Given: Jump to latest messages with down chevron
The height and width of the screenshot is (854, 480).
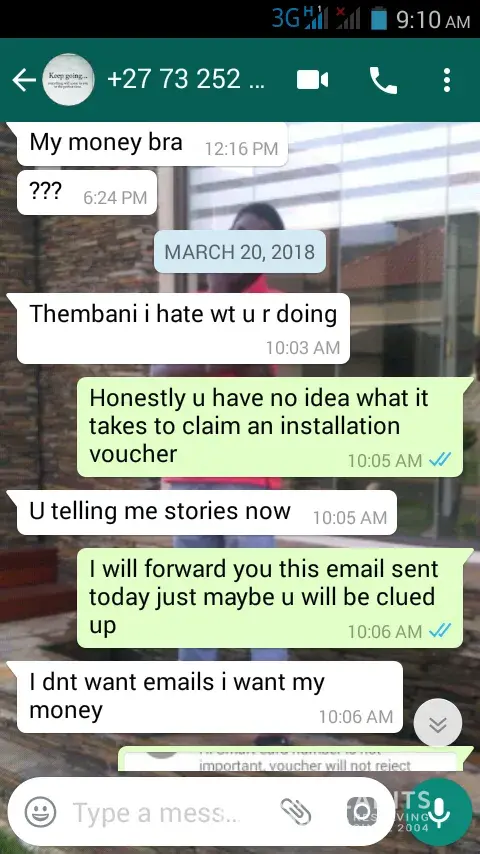Looking at the screenshot, I should [438, 724].
